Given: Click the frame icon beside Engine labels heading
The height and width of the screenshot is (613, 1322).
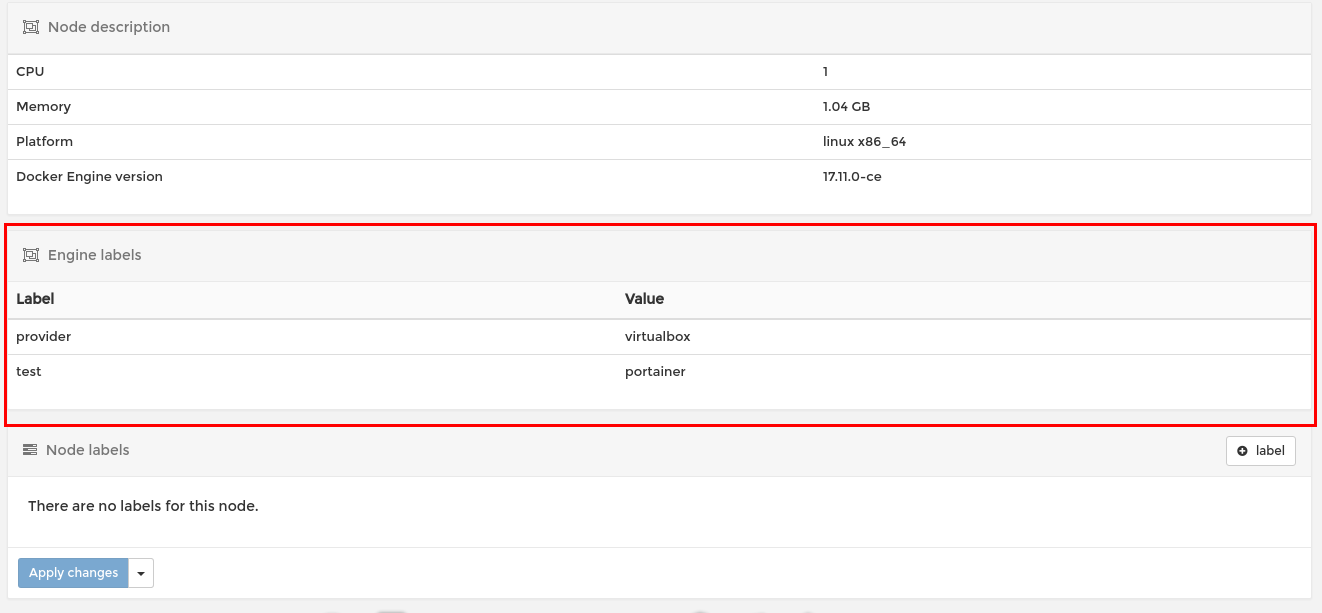Looking at the screenshot, I should point(31,255).
